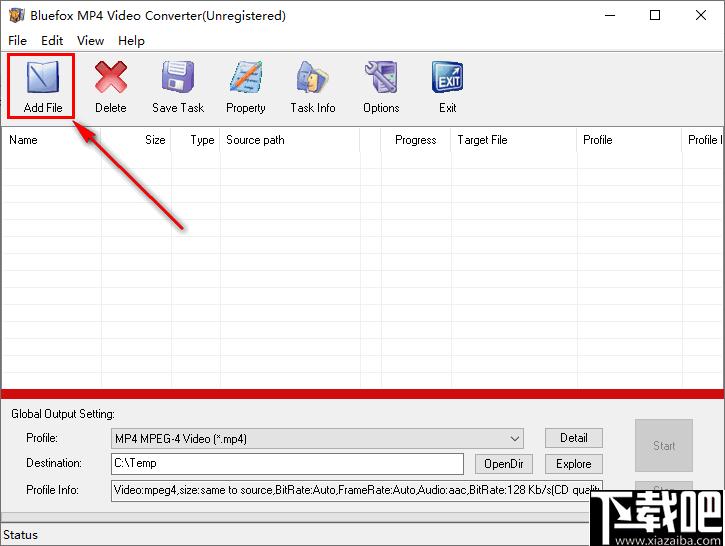Click the Target File column header

tap(511, 140)
